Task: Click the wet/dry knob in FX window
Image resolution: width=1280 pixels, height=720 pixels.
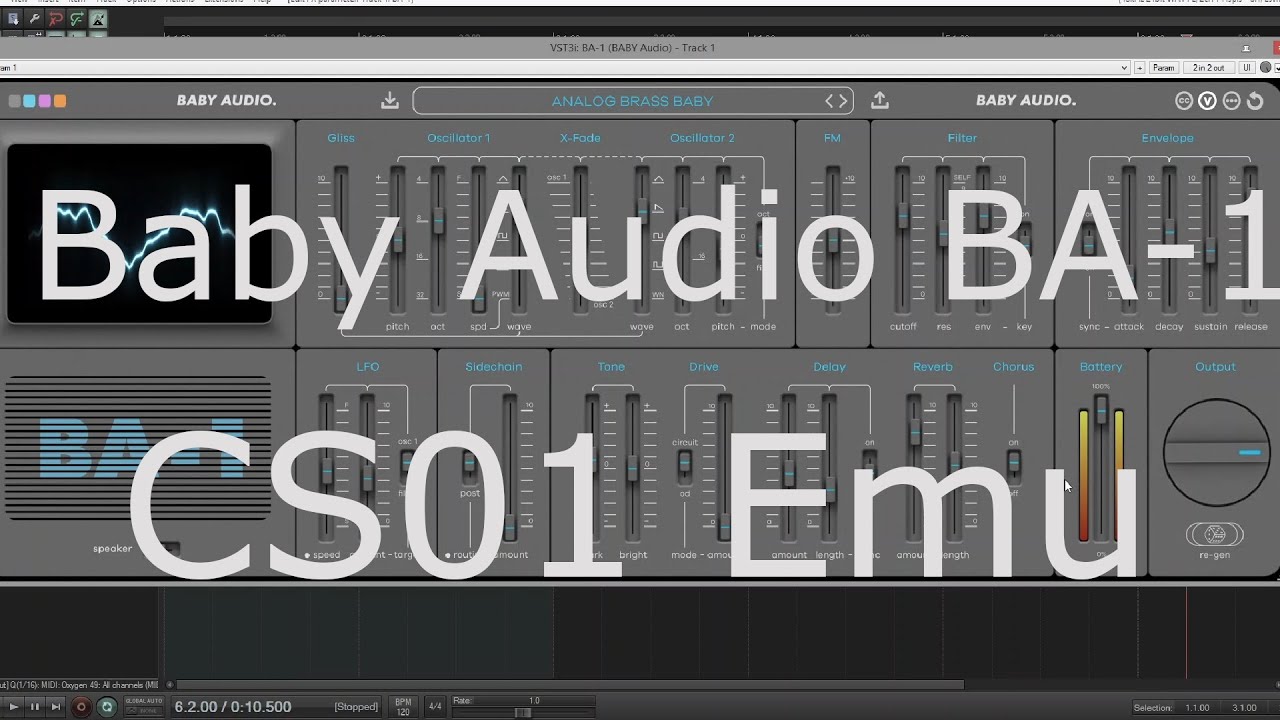Action: 1267,68
